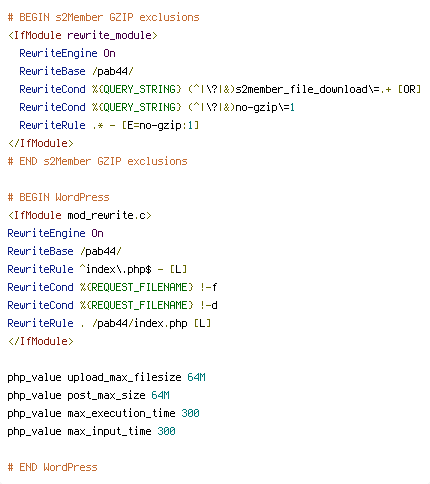Image resolution: width=430 pixels, height=484 pixels.
Task: Click the REQUEST_FILENAME !-d condition
Action: click(112, 305)
